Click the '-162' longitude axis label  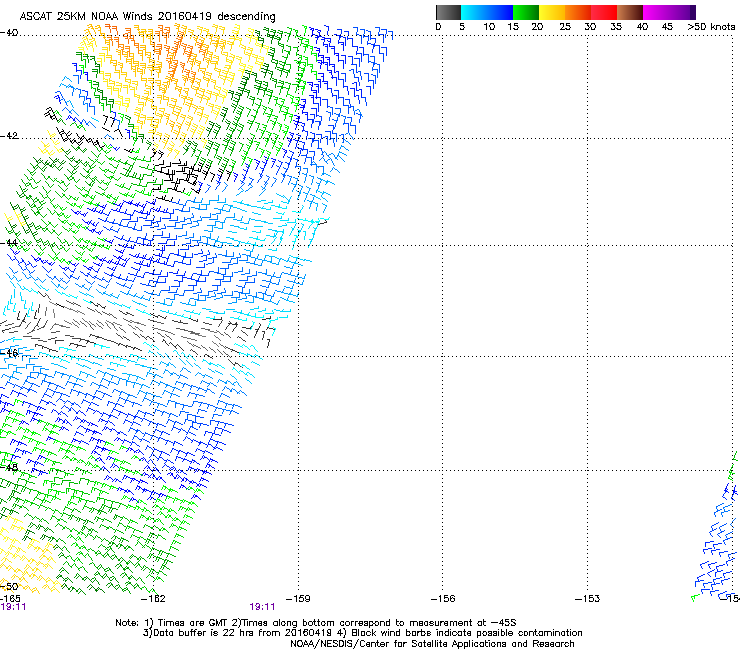153,599
